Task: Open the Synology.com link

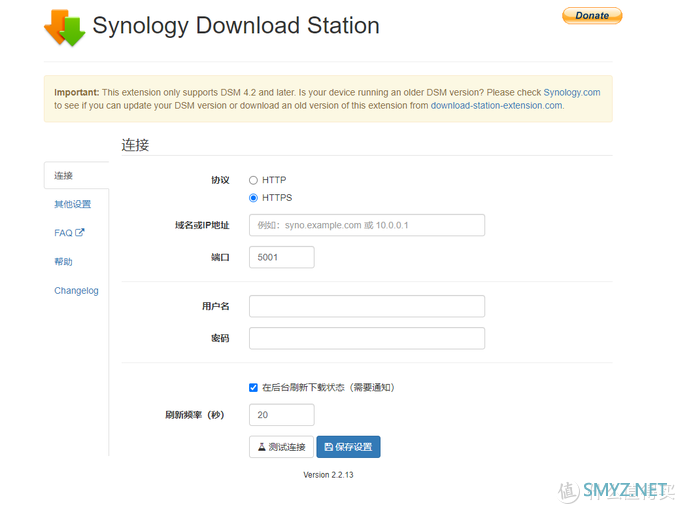Action: coord(572,92)
